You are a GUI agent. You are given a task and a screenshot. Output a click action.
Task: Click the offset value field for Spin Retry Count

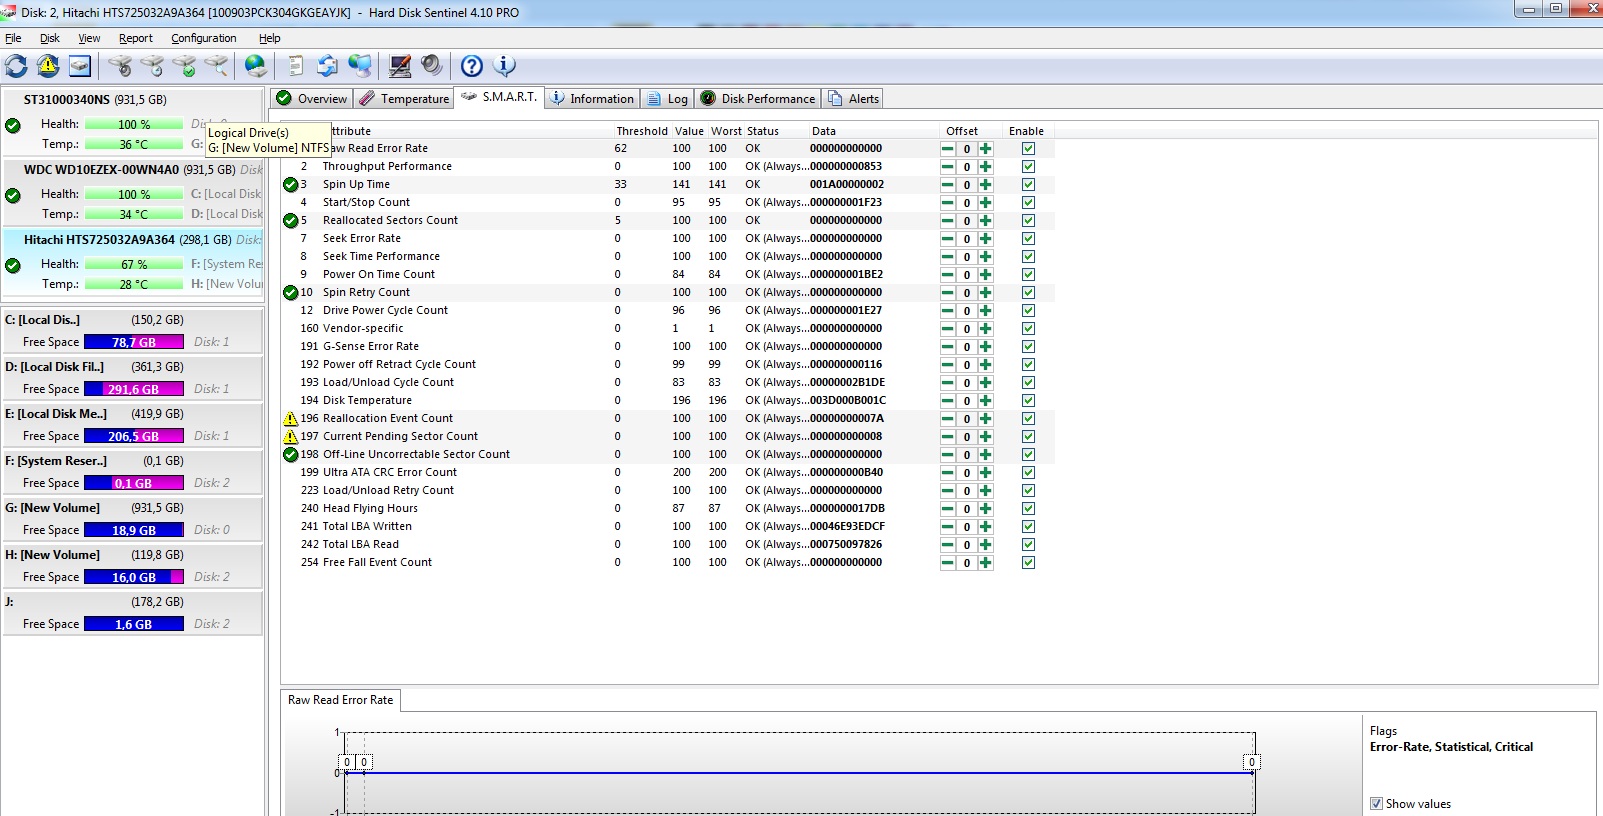pos(967,293)
